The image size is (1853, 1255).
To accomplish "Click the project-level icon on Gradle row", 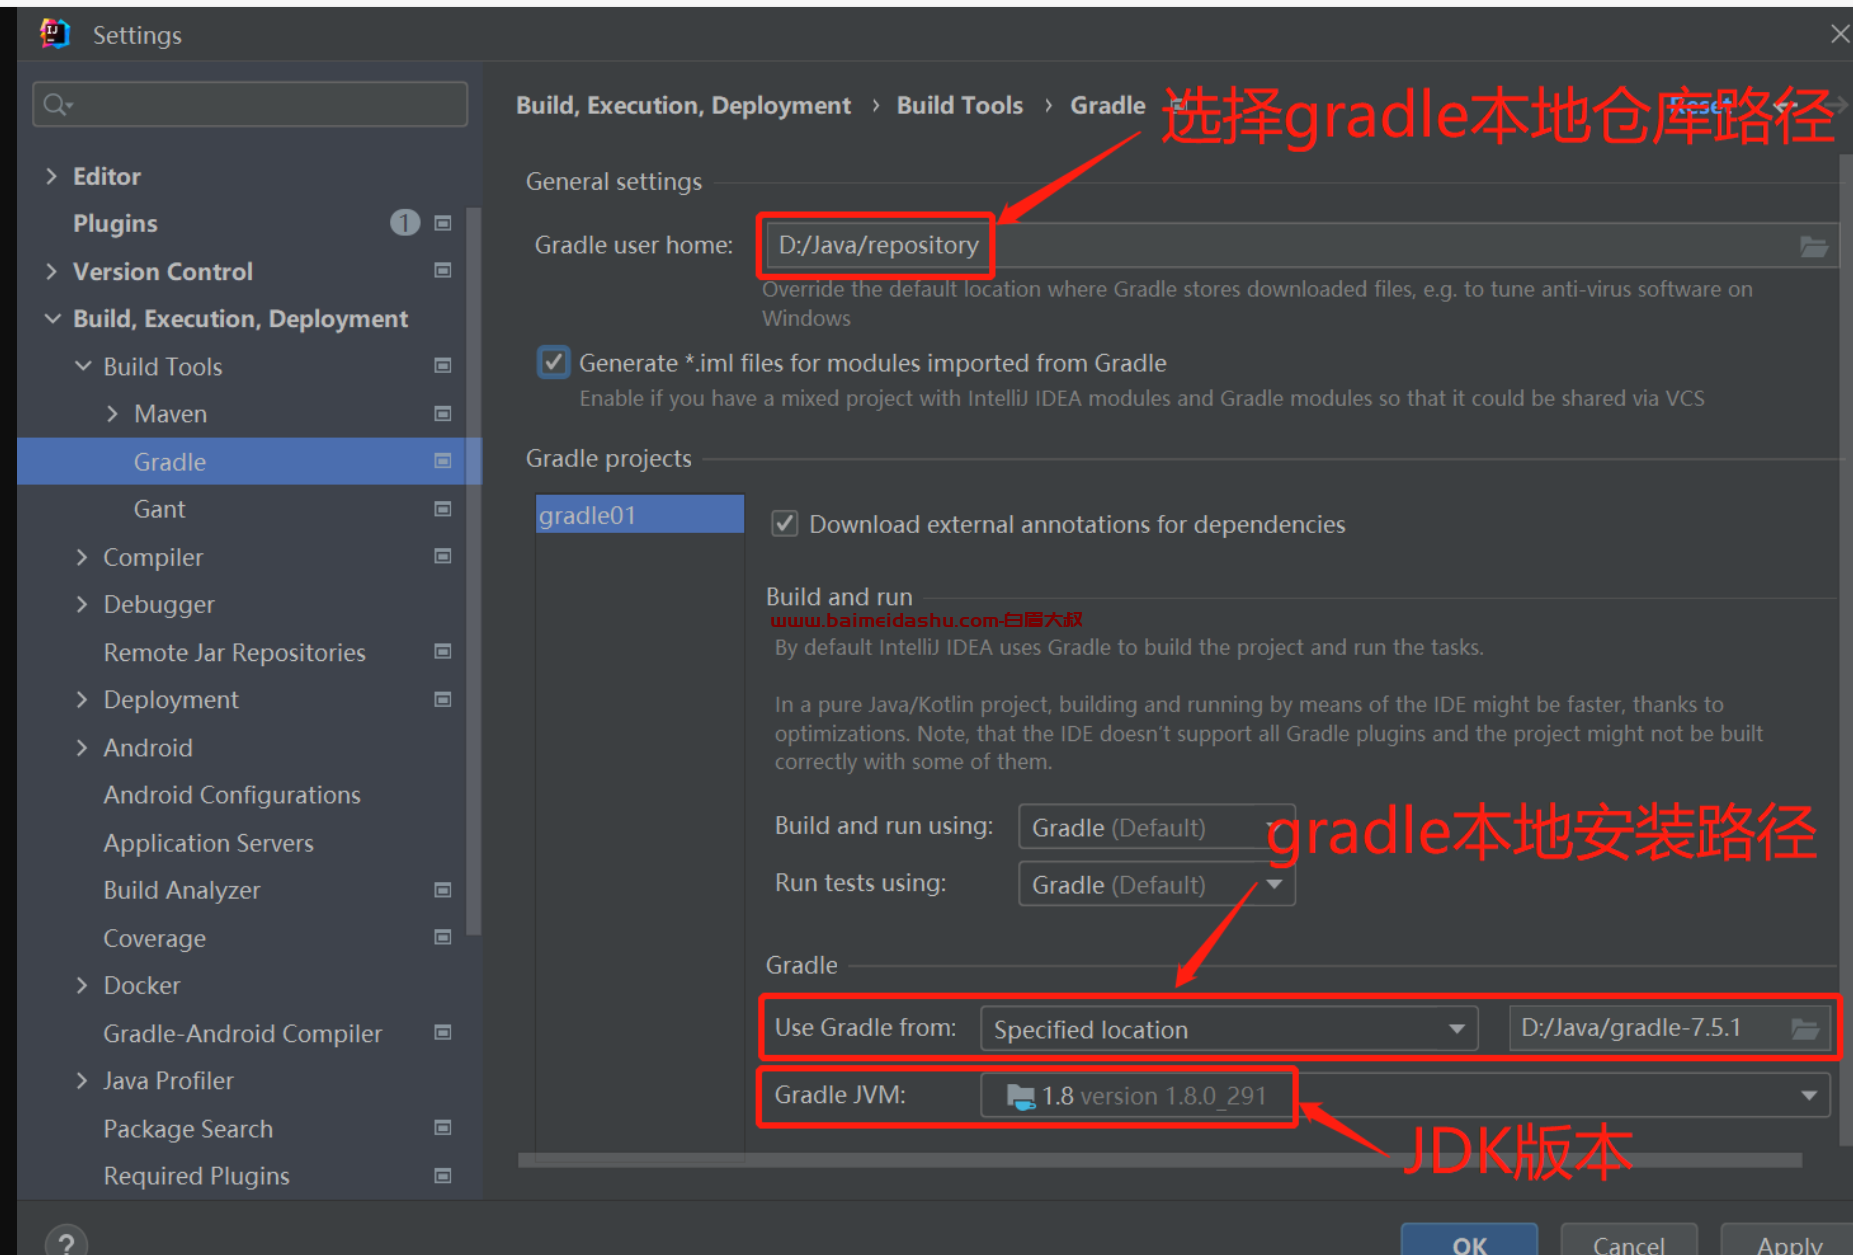I will pyautogui.click(x=443, y=461).
